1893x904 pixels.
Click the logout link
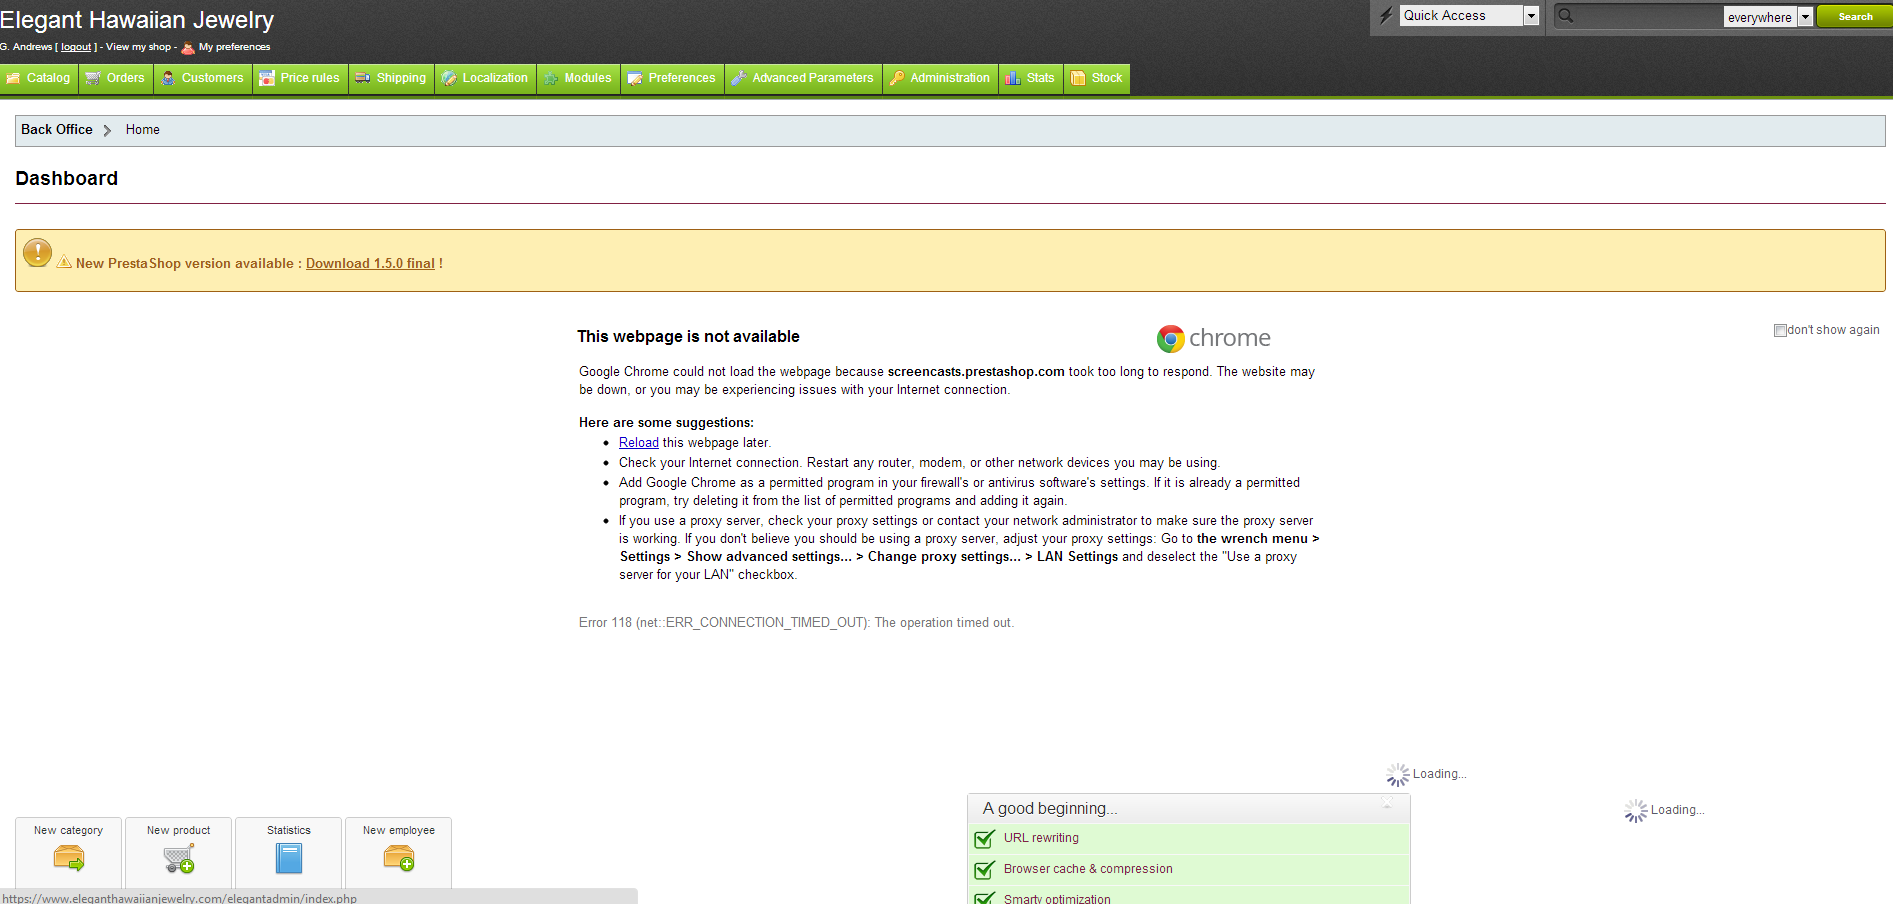click(x=76, y=47)
